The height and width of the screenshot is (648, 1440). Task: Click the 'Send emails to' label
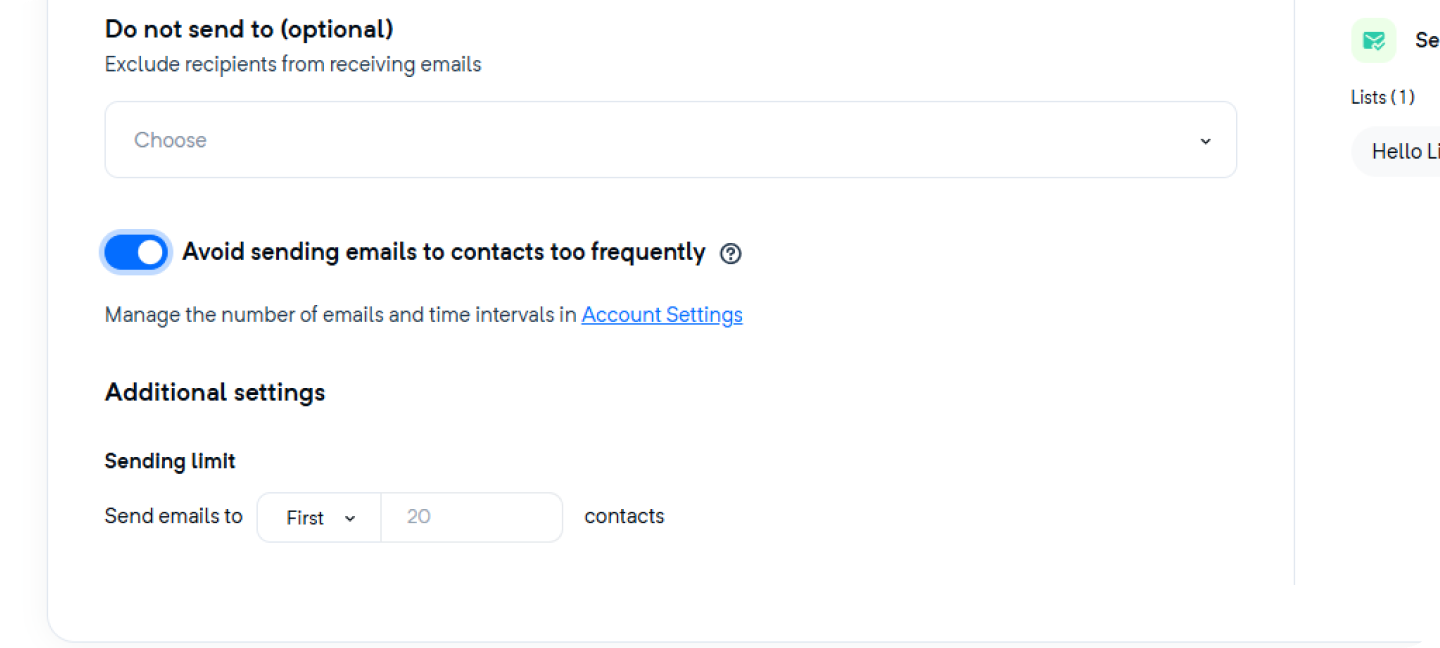click(x=174, y=516)
